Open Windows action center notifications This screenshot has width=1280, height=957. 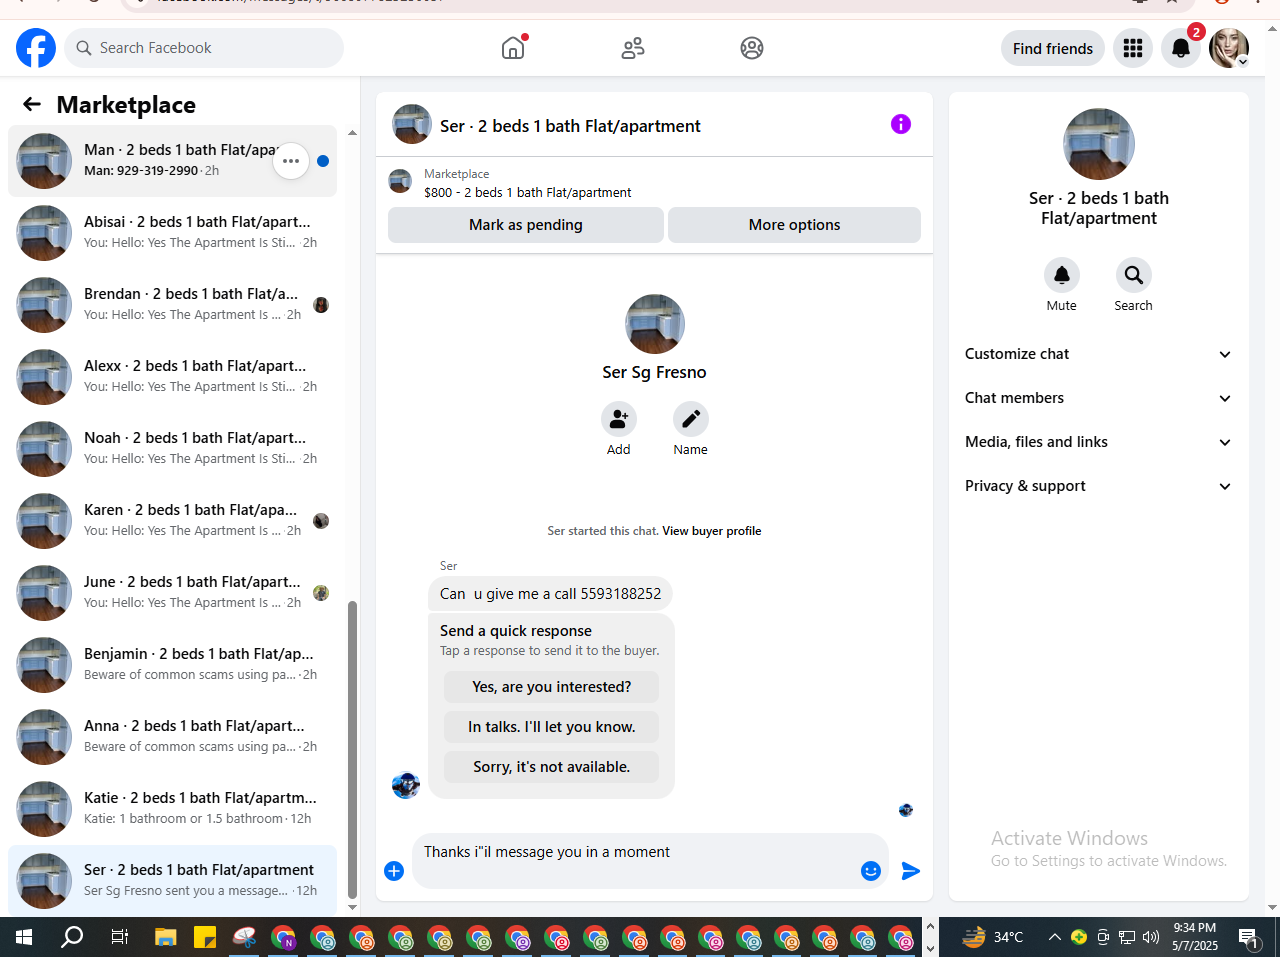pos(1248,937)
